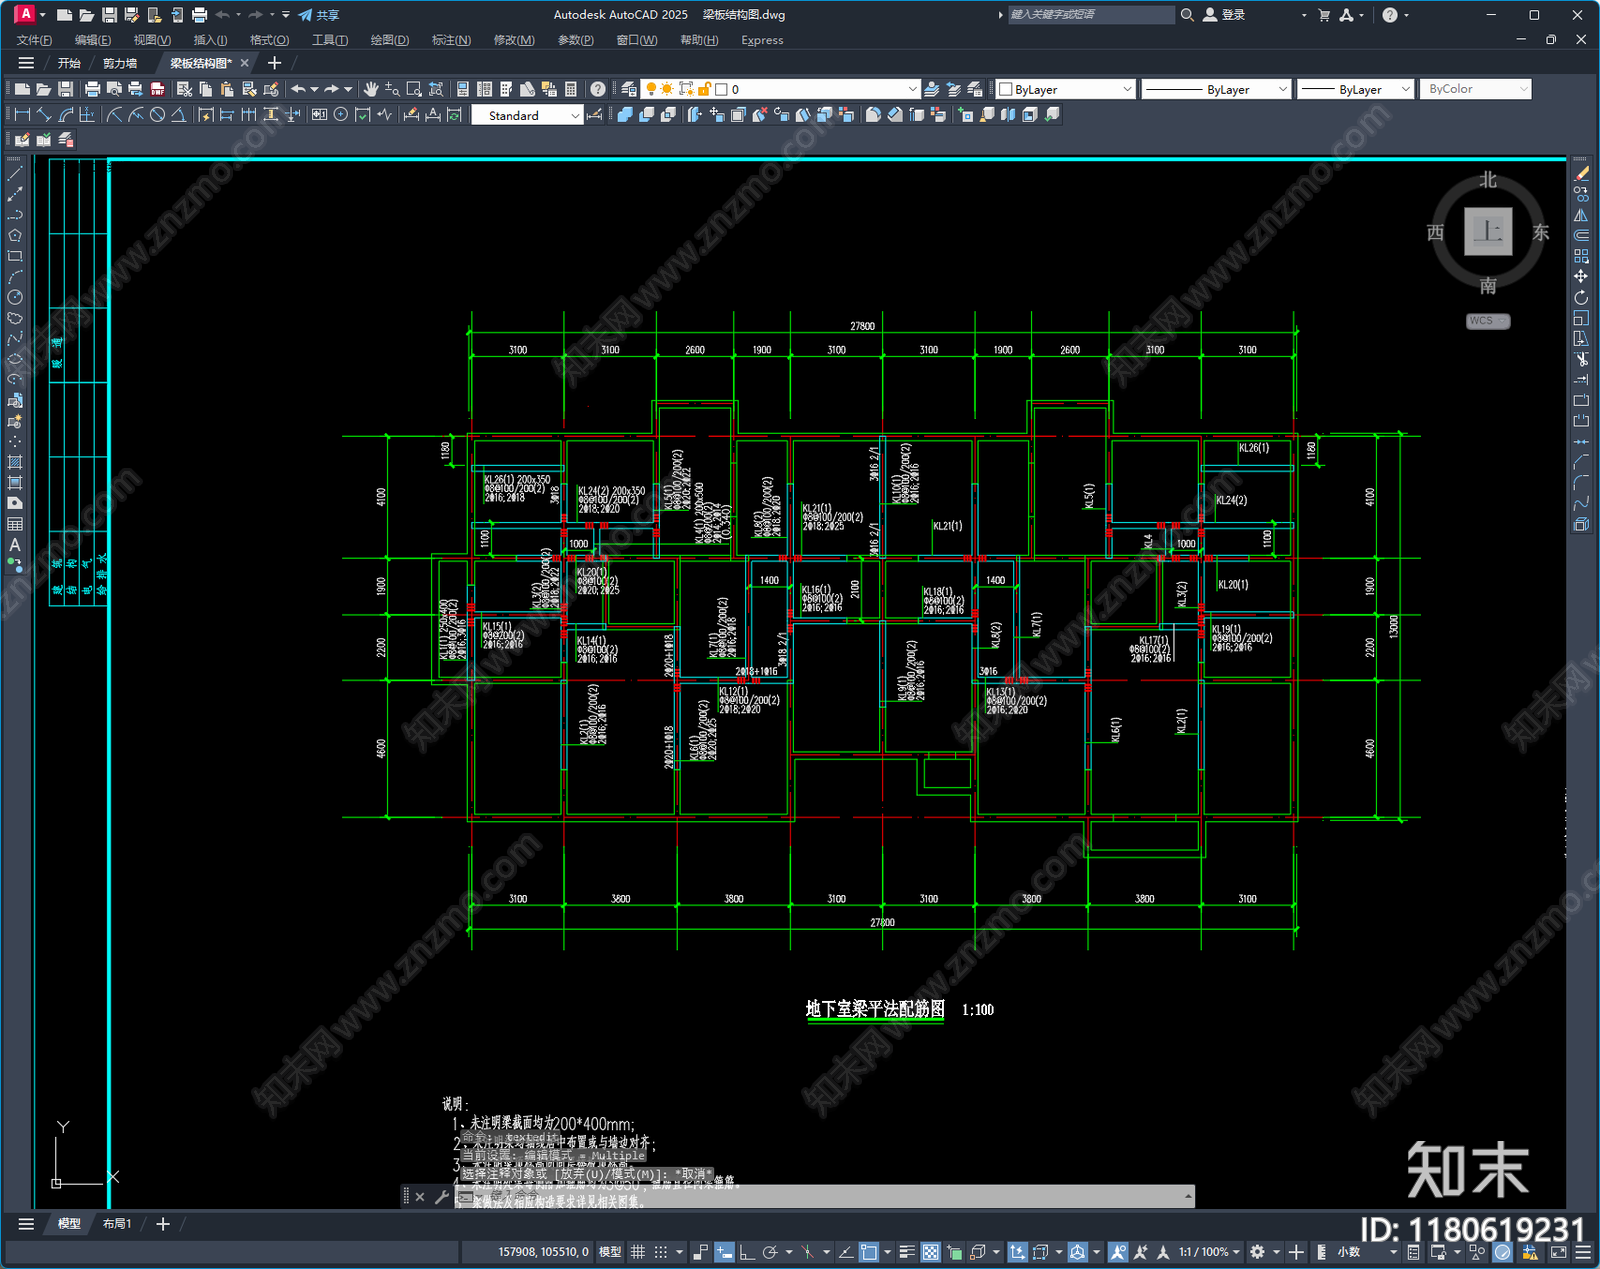1600x1269 pixels.
Task: Click the search magnifier icon in title bar
Action: (x=1187, y=15)
